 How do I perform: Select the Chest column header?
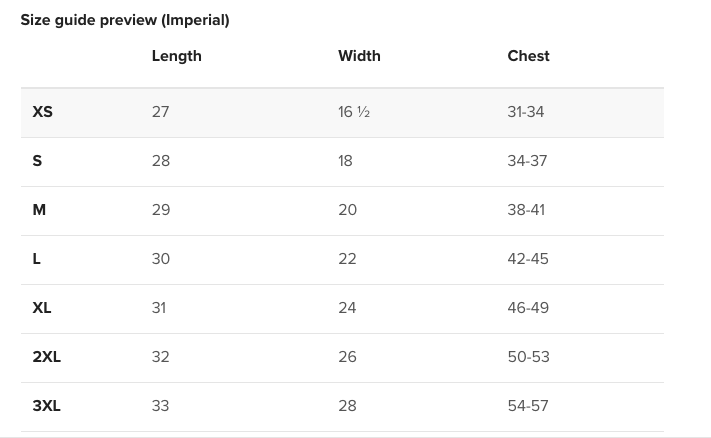pyautogui.click(x=528, y=56)
